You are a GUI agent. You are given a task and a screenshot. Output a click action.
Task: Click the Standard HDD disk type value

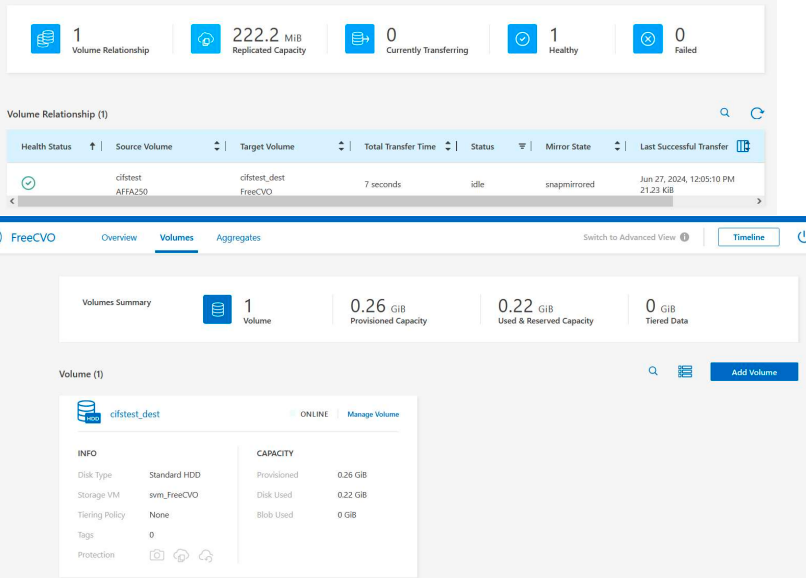tap(175, 475)
